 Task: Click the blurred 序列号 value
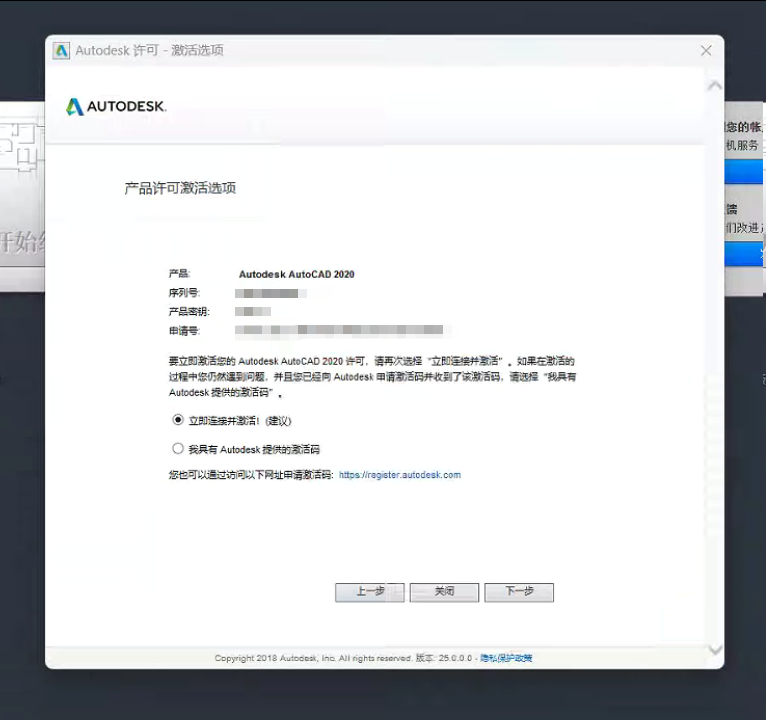(x=271, y=293)
